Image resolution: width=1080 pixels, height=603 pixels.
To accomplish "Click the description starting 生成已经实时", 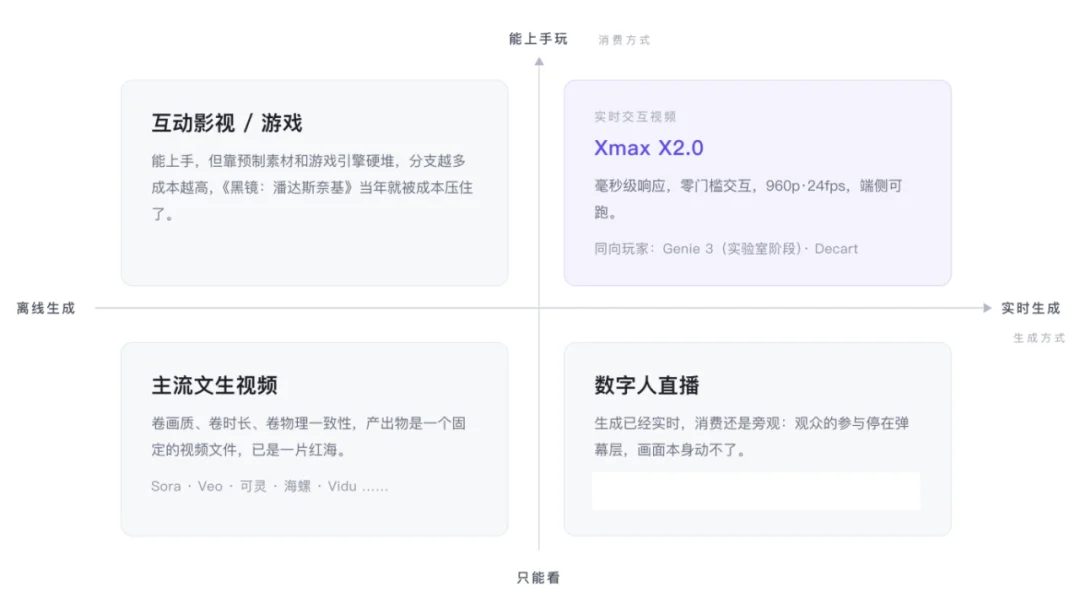I will coord(751,436).
